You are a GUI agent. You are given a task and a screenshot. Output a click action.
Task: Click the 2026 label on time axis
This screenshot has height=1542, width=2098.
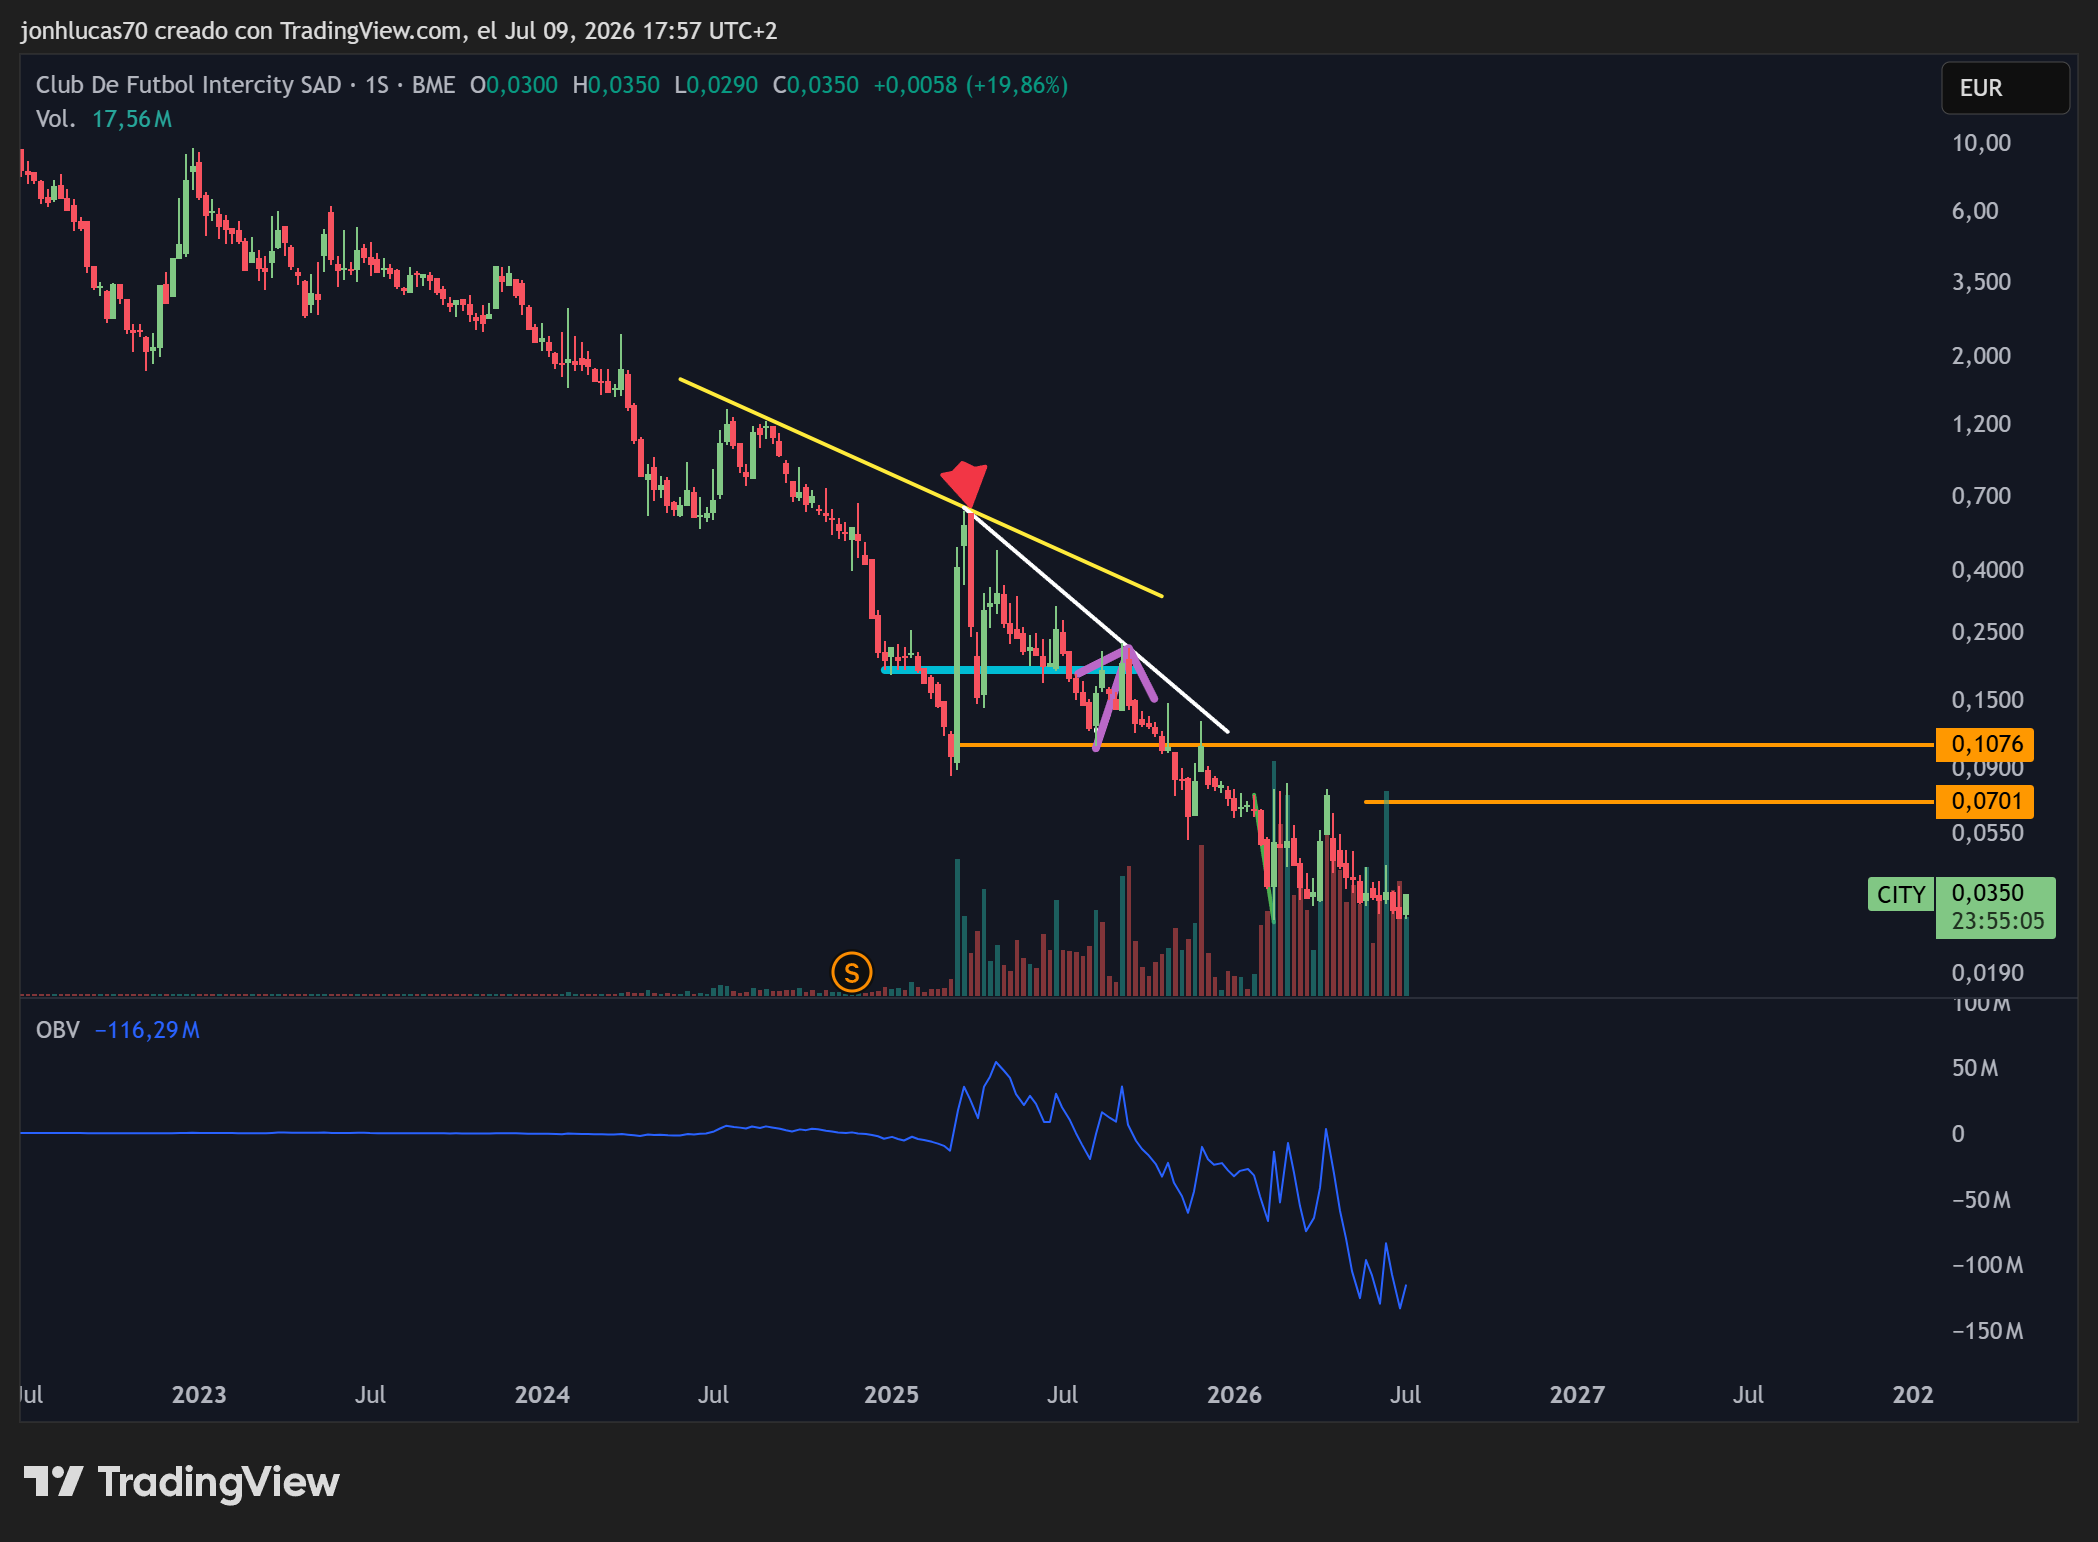pos(1234,1395)
